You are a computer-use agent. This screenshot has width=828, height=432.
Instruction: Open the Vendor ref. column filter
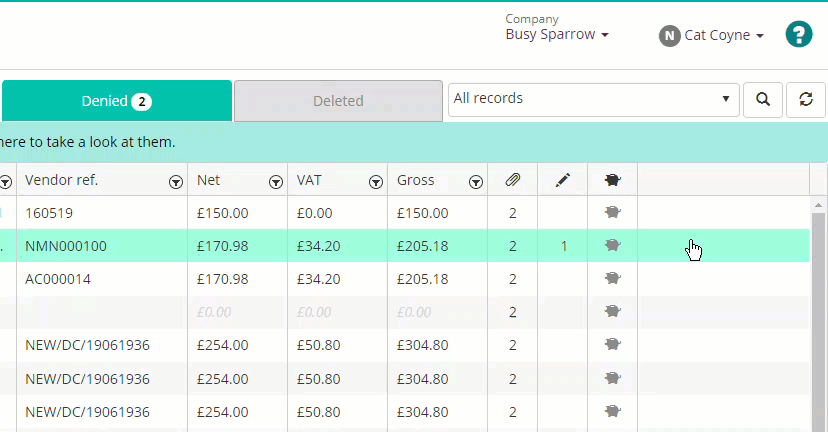point(176,182)
